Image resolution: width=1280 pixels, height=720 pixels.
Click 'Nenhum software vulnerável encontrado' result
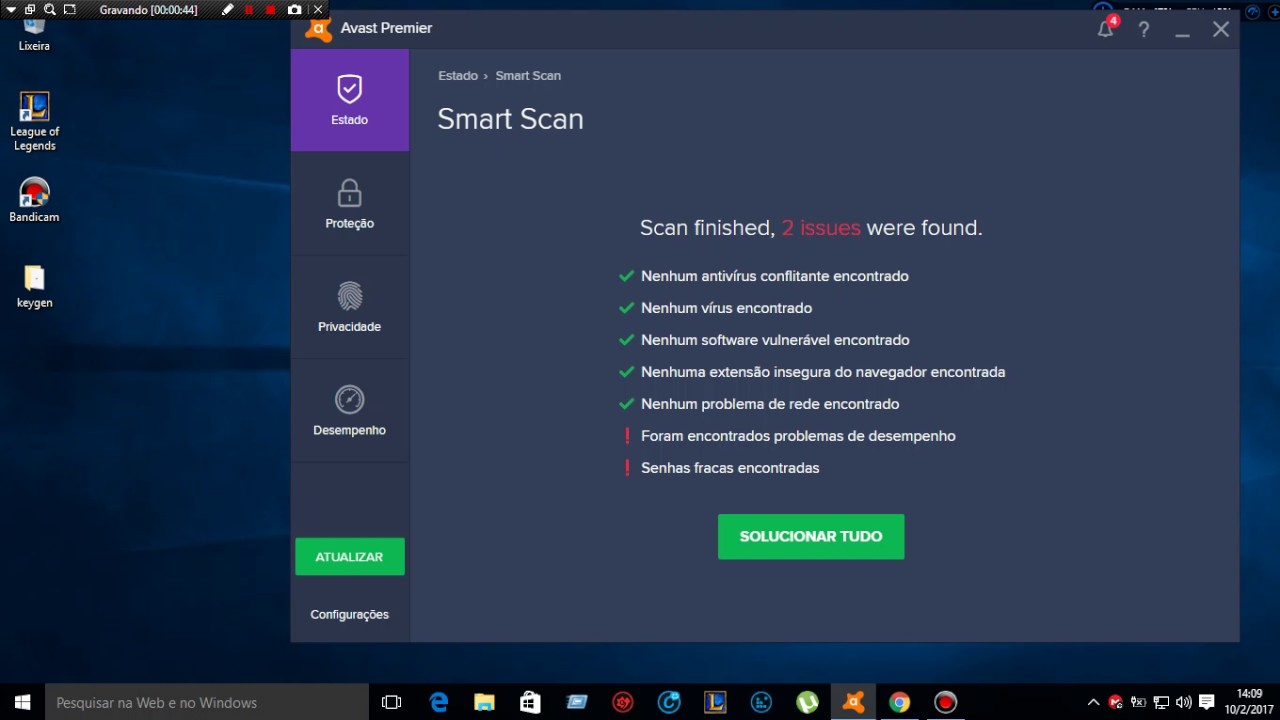775,340
